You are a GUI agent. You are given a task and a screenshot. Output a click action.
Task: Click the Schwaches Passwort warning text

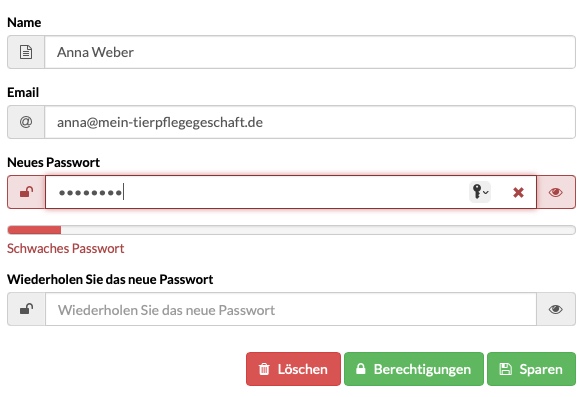[65, 249]
